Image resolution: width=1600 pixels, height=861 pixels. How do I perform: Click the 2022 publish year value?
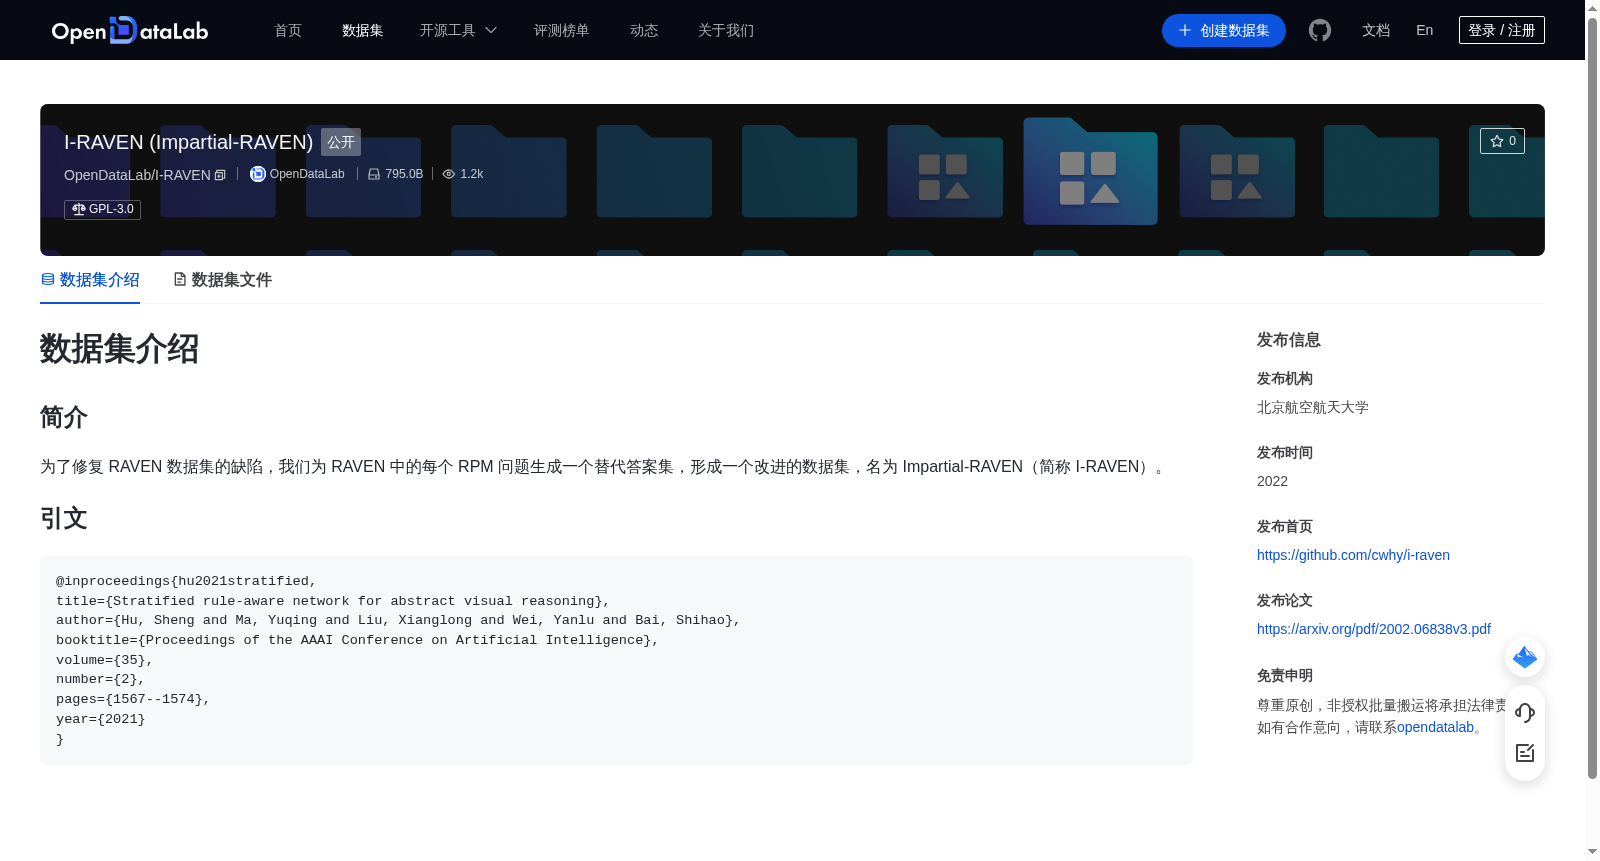pos(1272,481)
